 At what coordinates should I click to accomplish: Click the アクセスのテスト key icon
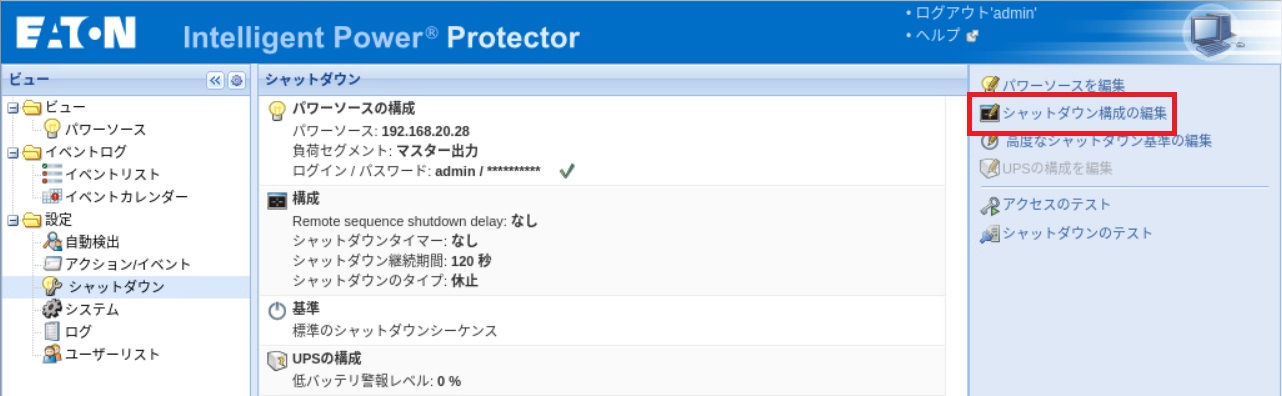point(990,205)
